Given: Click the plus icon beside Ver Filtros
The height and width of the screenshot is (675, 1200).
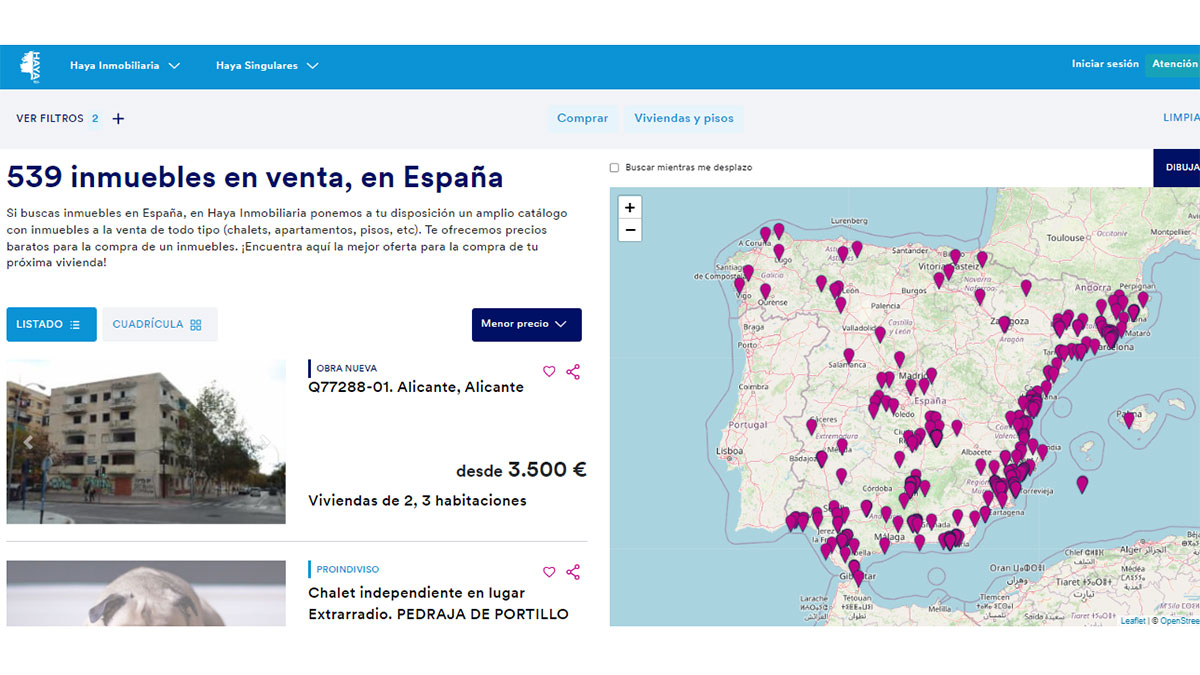Looking at the screenshot, I should pos(118,119).
